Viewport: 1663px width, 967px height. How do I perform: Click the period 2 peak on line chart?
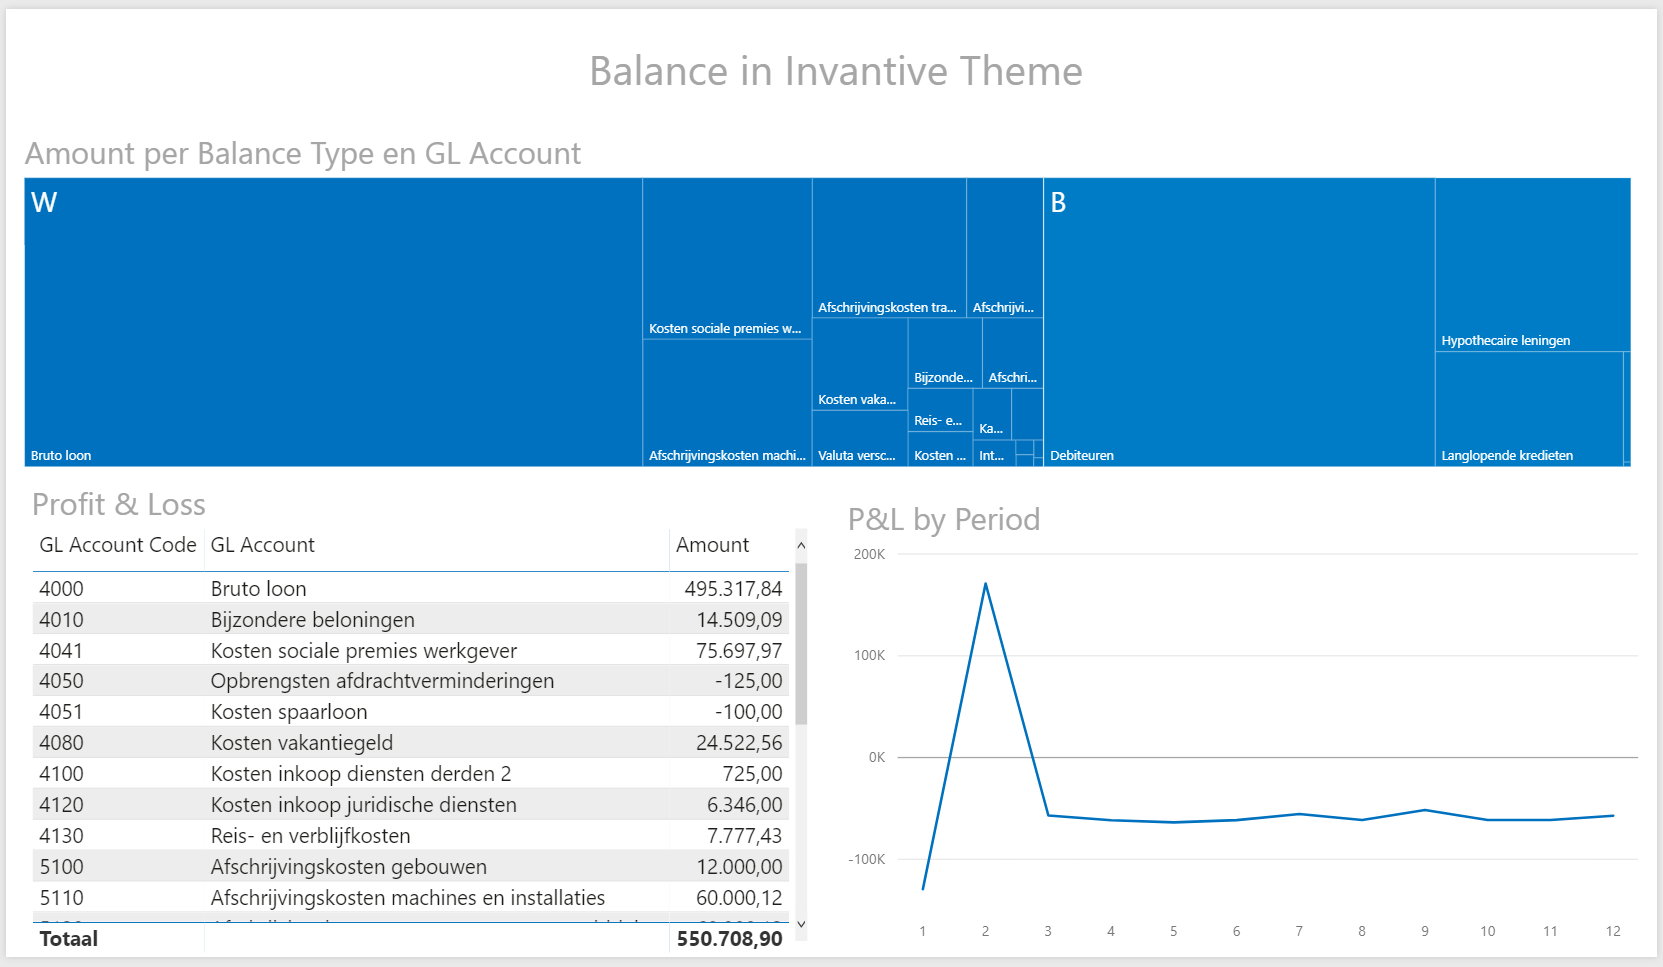coord(985,584)
